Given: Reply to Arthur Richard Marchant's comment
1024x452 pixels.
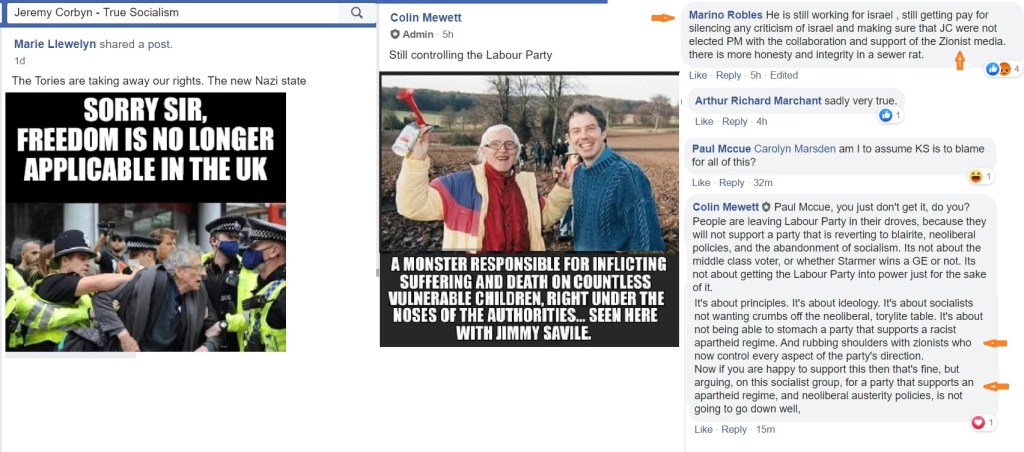Looking at the screenshot, I should click(735, 121).
